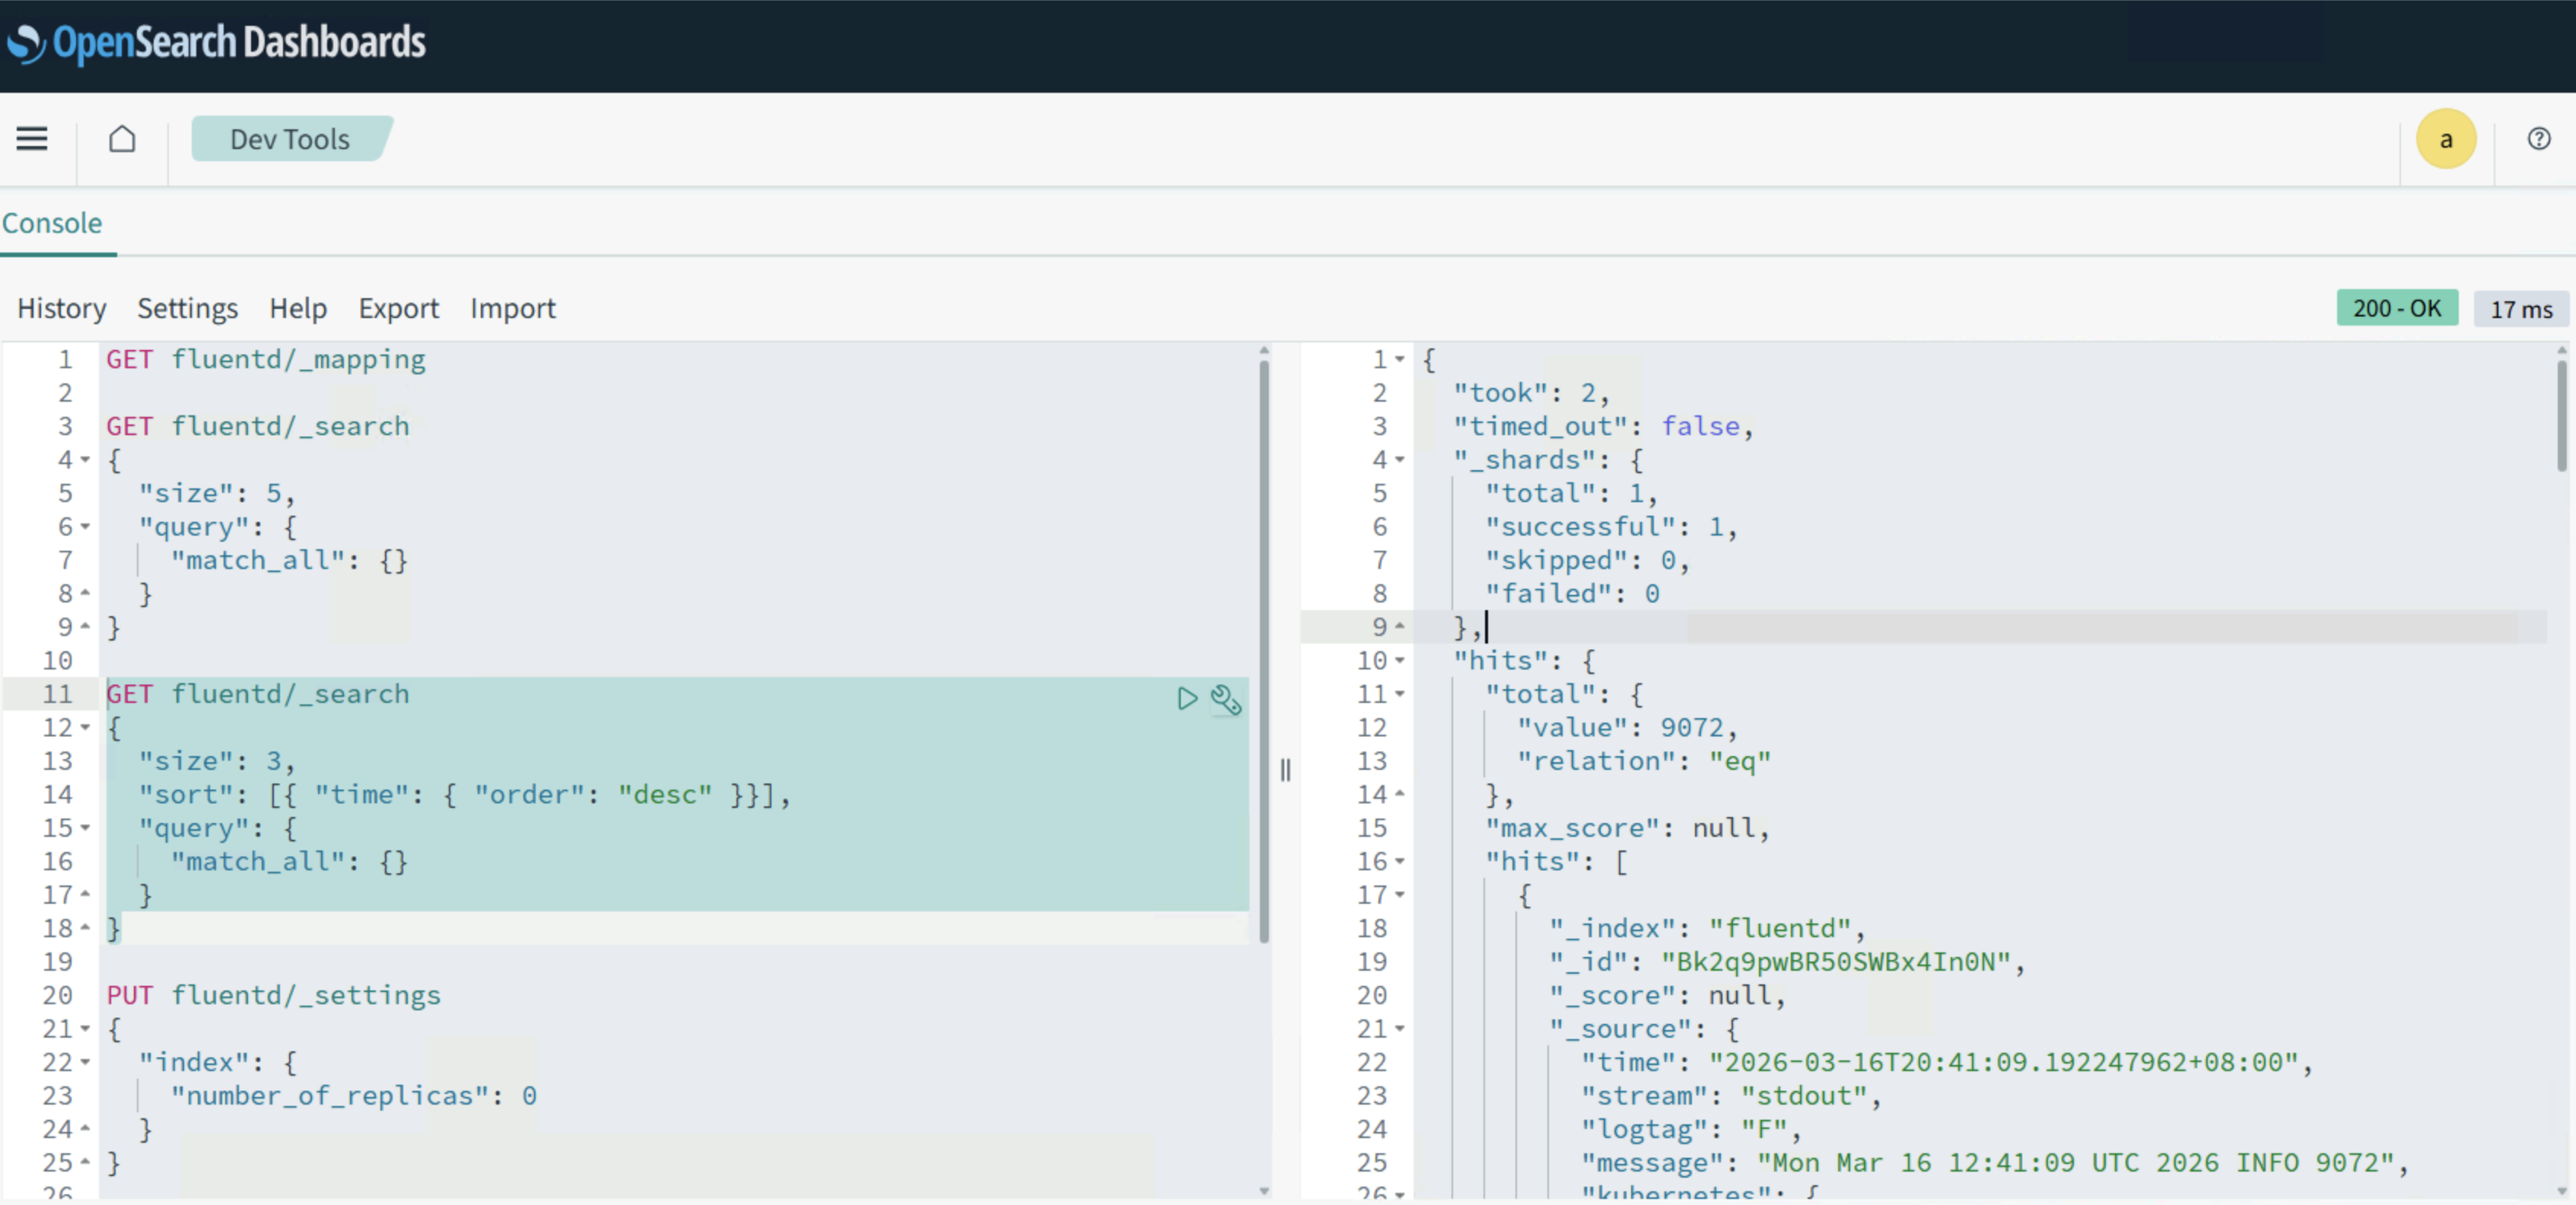
Task: Click the 17 ms response time badge
Action: click(x=2521, y=309)
